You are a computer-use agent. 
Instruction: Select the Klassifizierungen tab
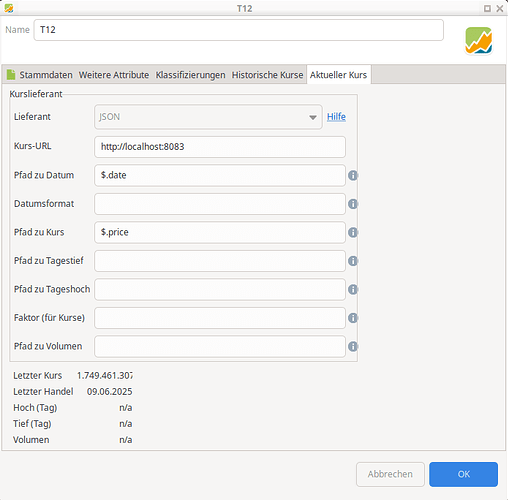[190, 75]
